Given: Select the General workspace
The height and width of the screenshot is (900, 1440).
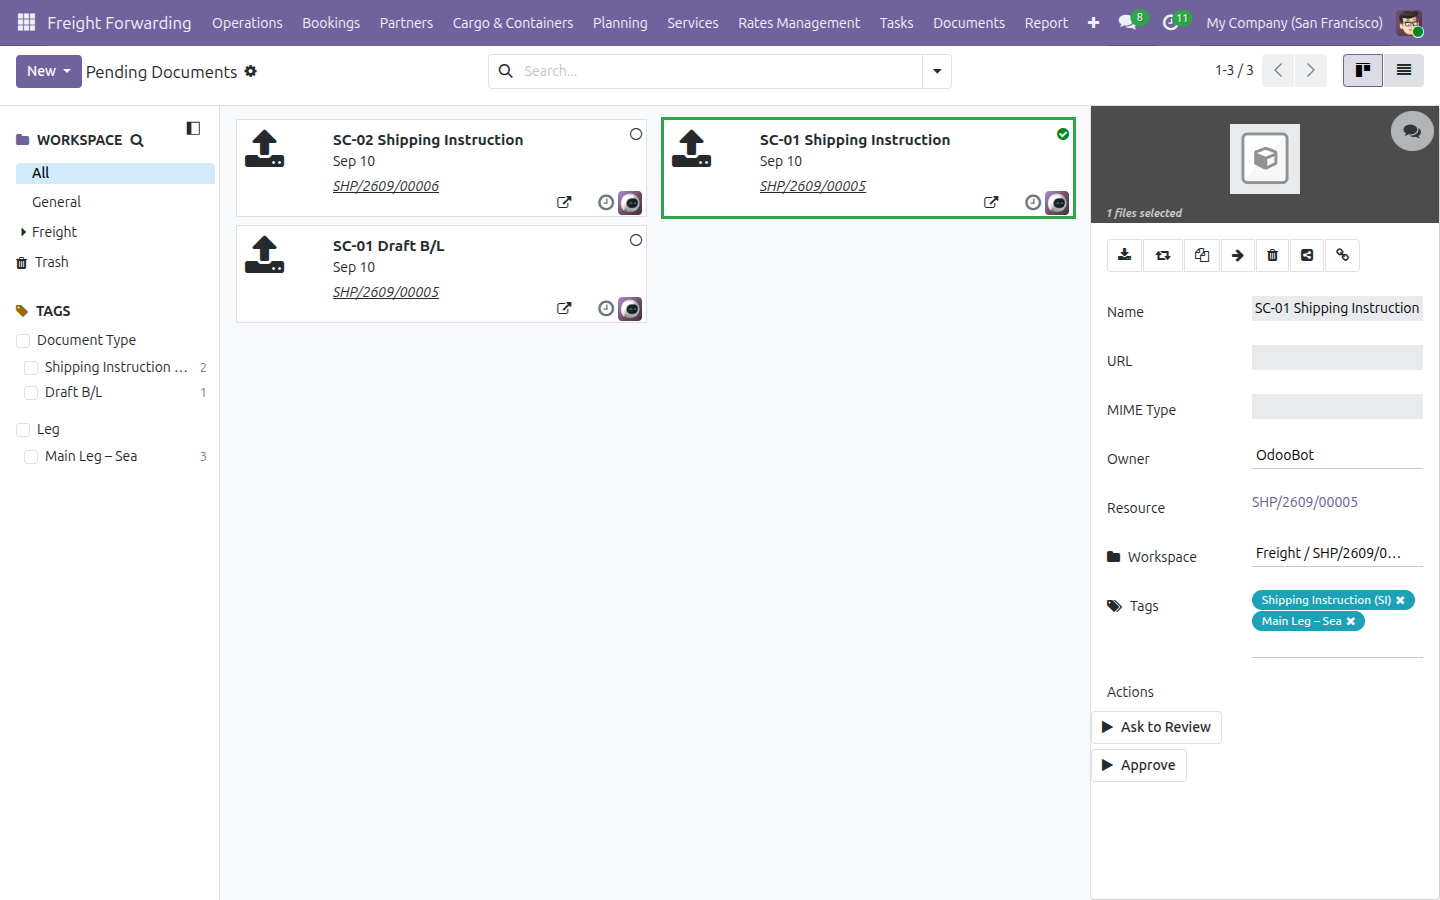Looking at the screenshot, I should coord(56,202).
